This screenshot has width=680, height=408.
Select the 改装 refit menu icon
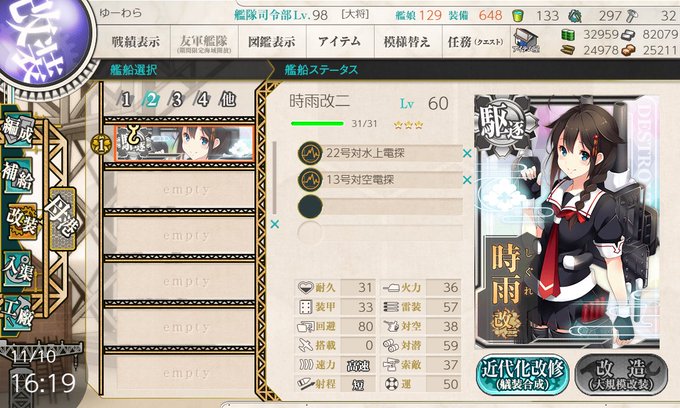tap(21, 222)
